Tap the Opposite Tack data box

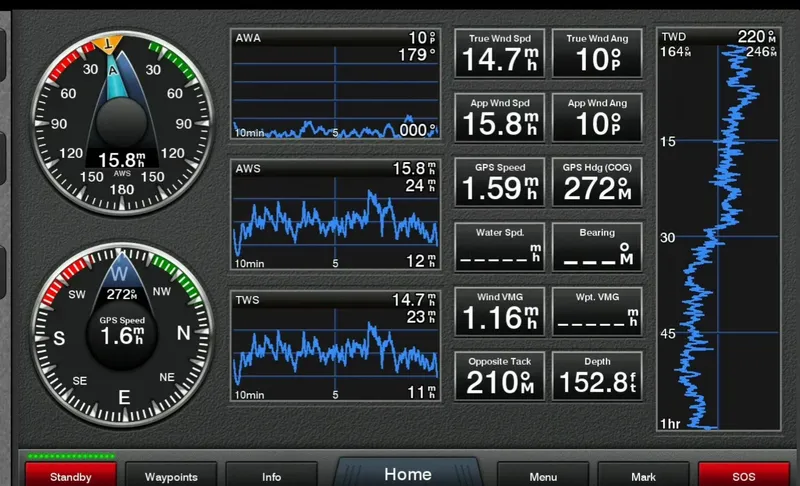pos(499,375)
